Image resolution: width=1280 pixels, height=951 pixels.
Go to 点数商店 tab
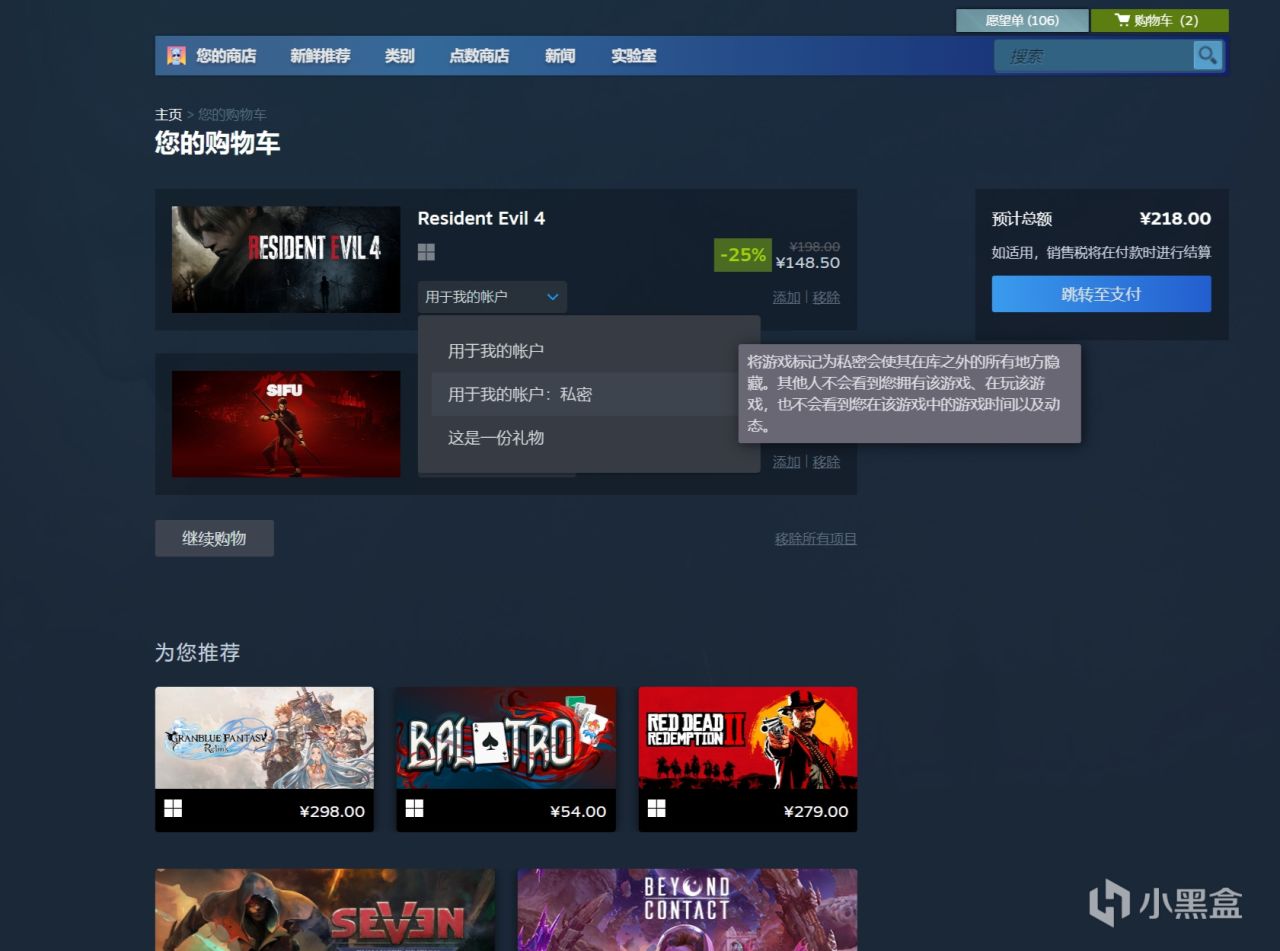[x=479, y=56]
